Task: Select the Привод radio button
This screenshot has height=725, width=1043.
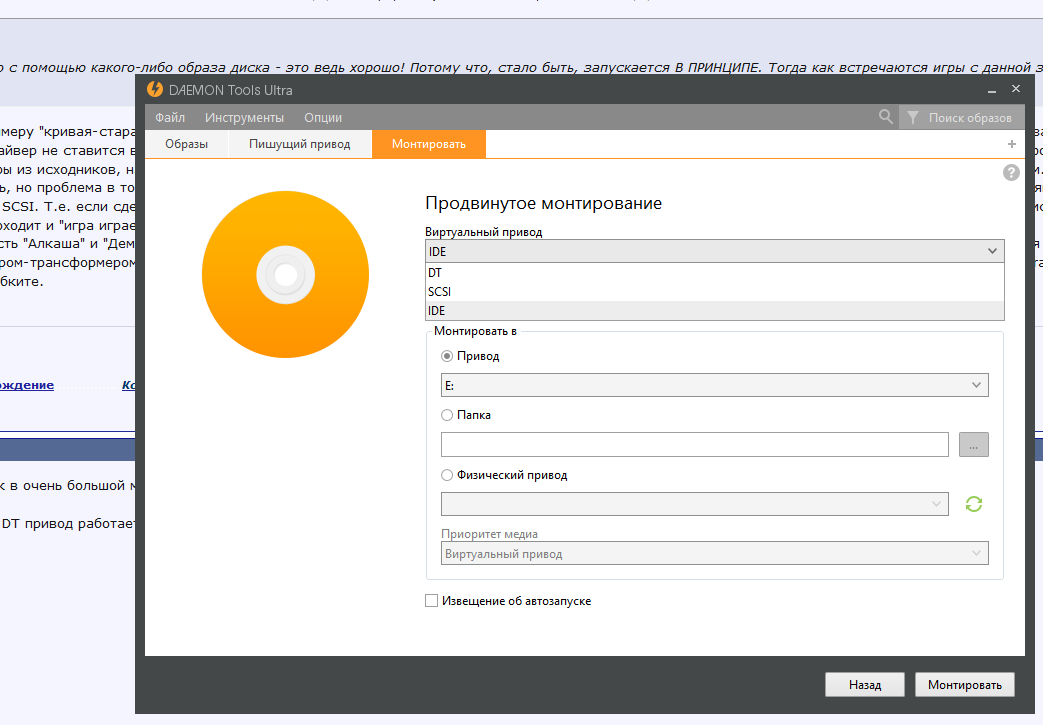Action: 447,356
